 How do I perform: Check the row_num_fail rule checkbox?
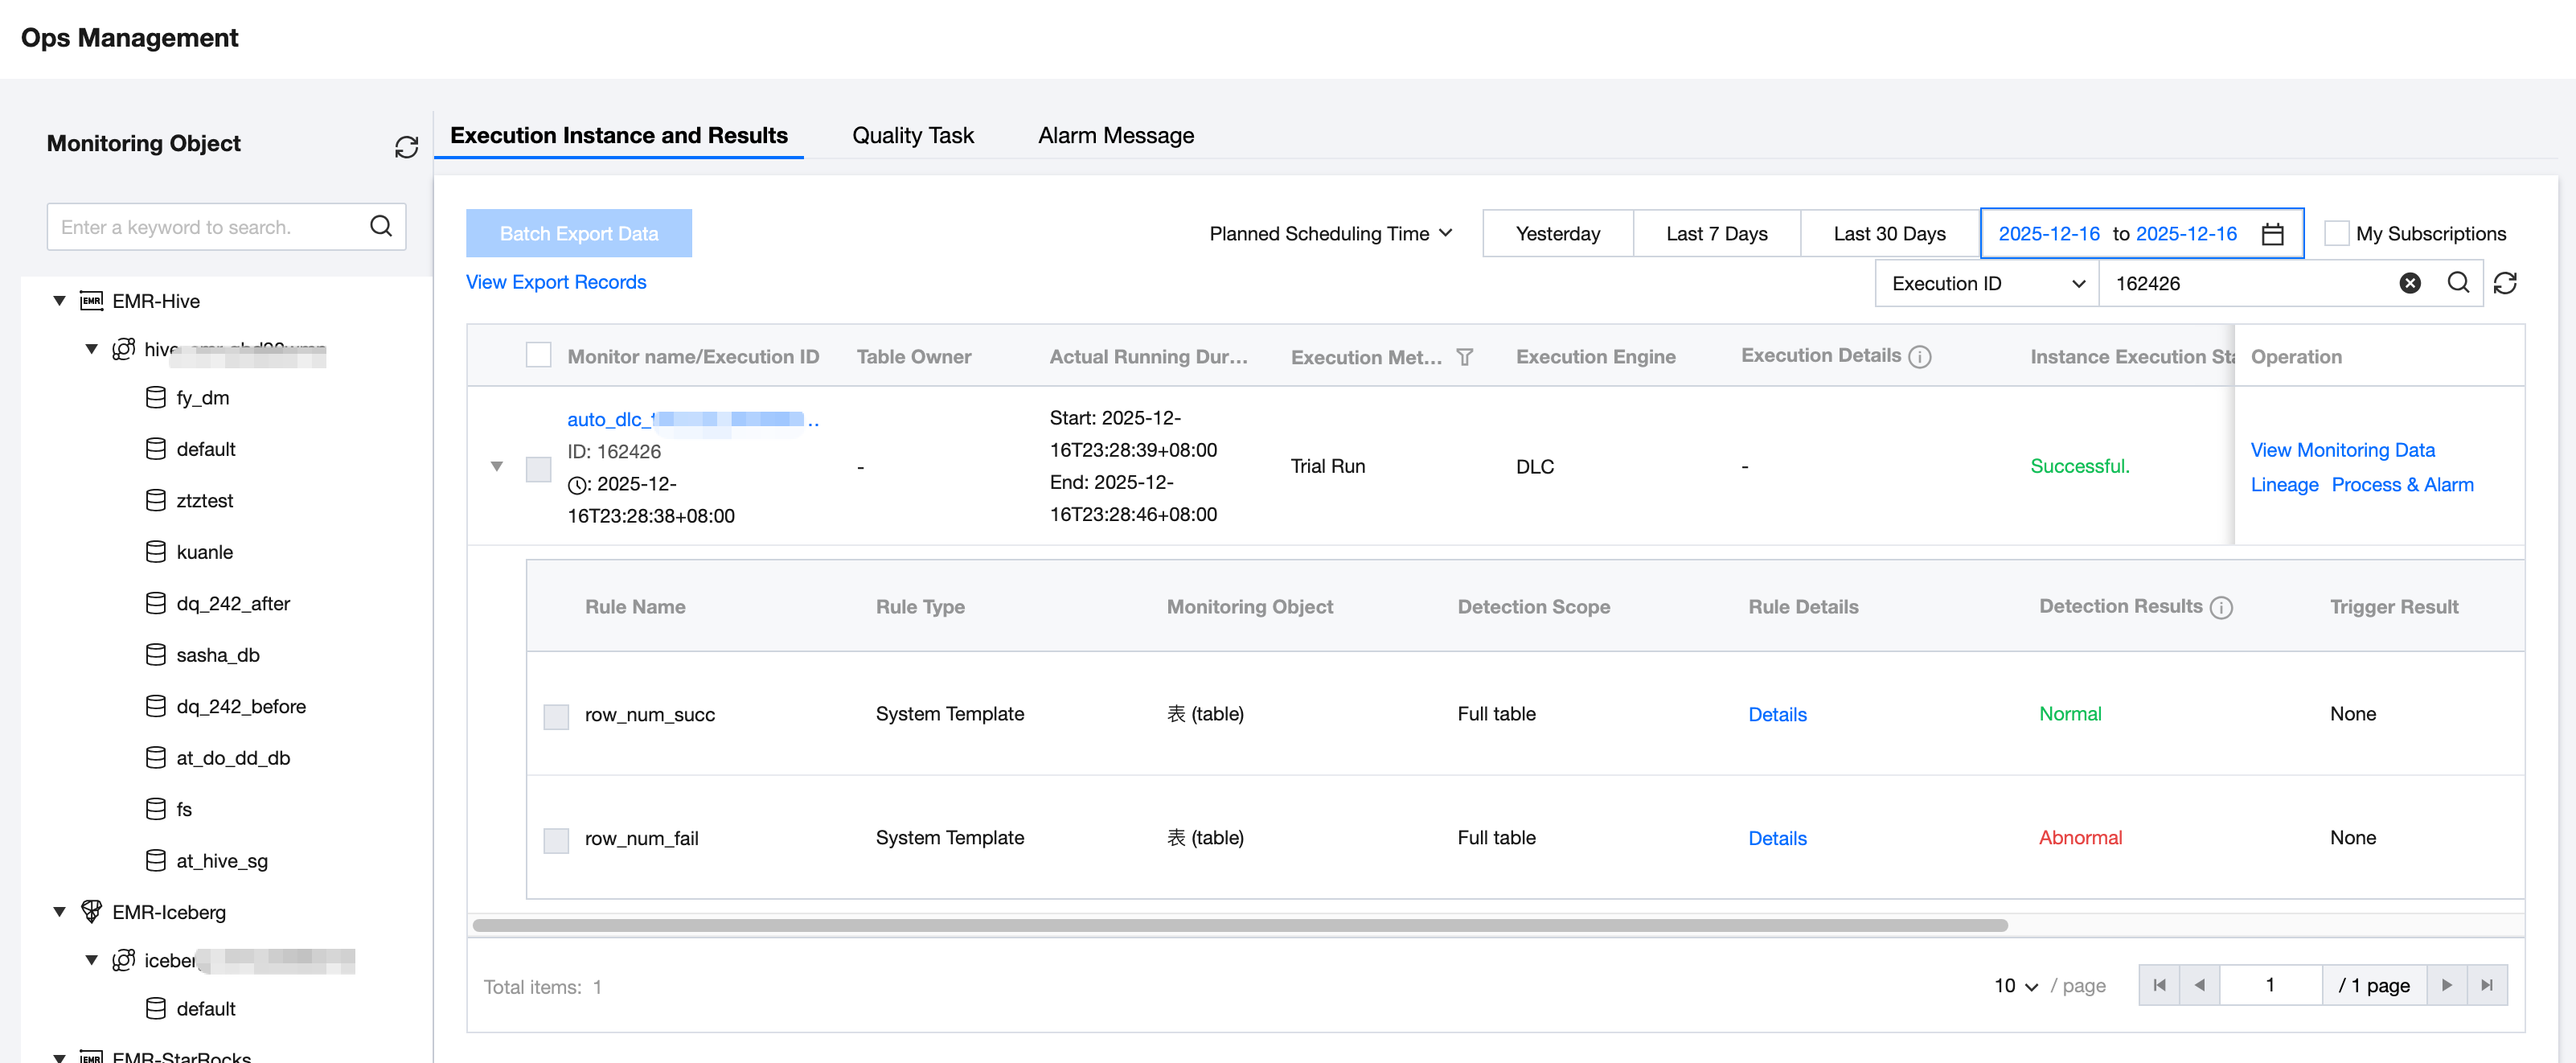pos(556,839)
